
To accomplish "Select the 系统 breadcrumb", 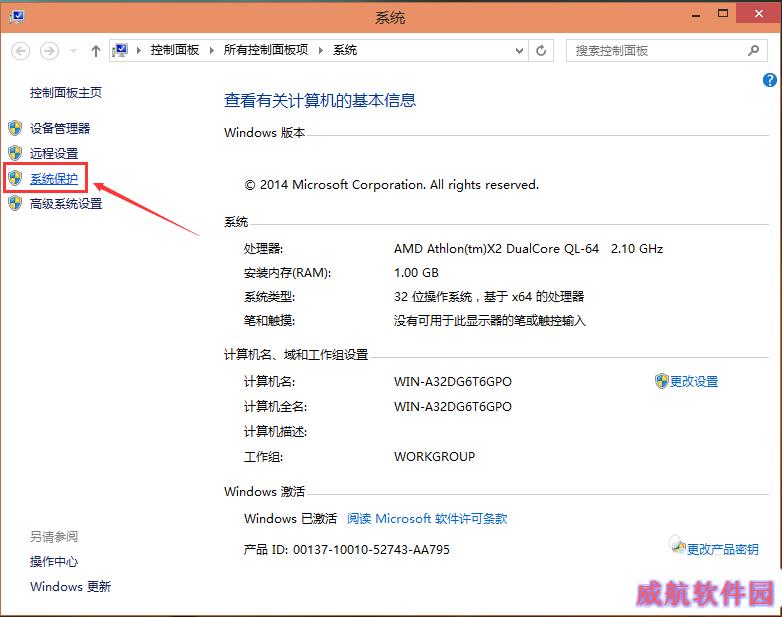I will pyautogui.click(x=345, y=50).
